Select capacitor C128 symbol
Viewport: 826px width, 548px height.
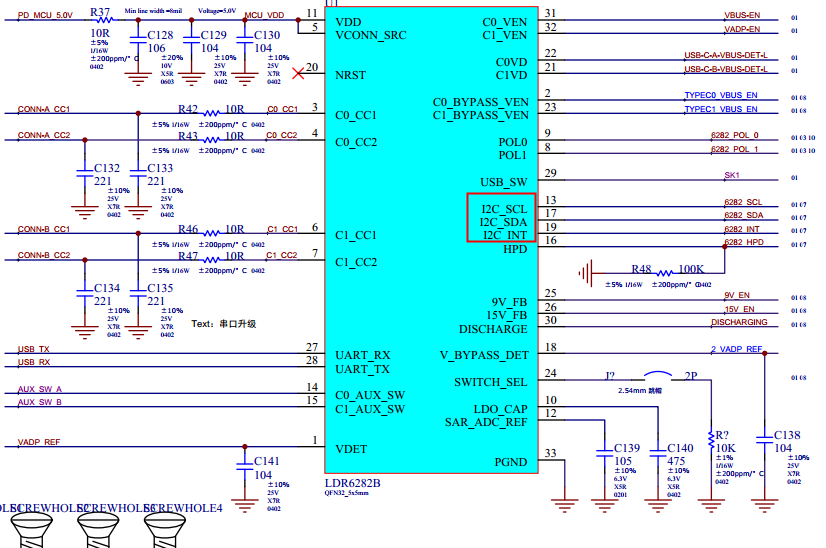coord(137,47)
